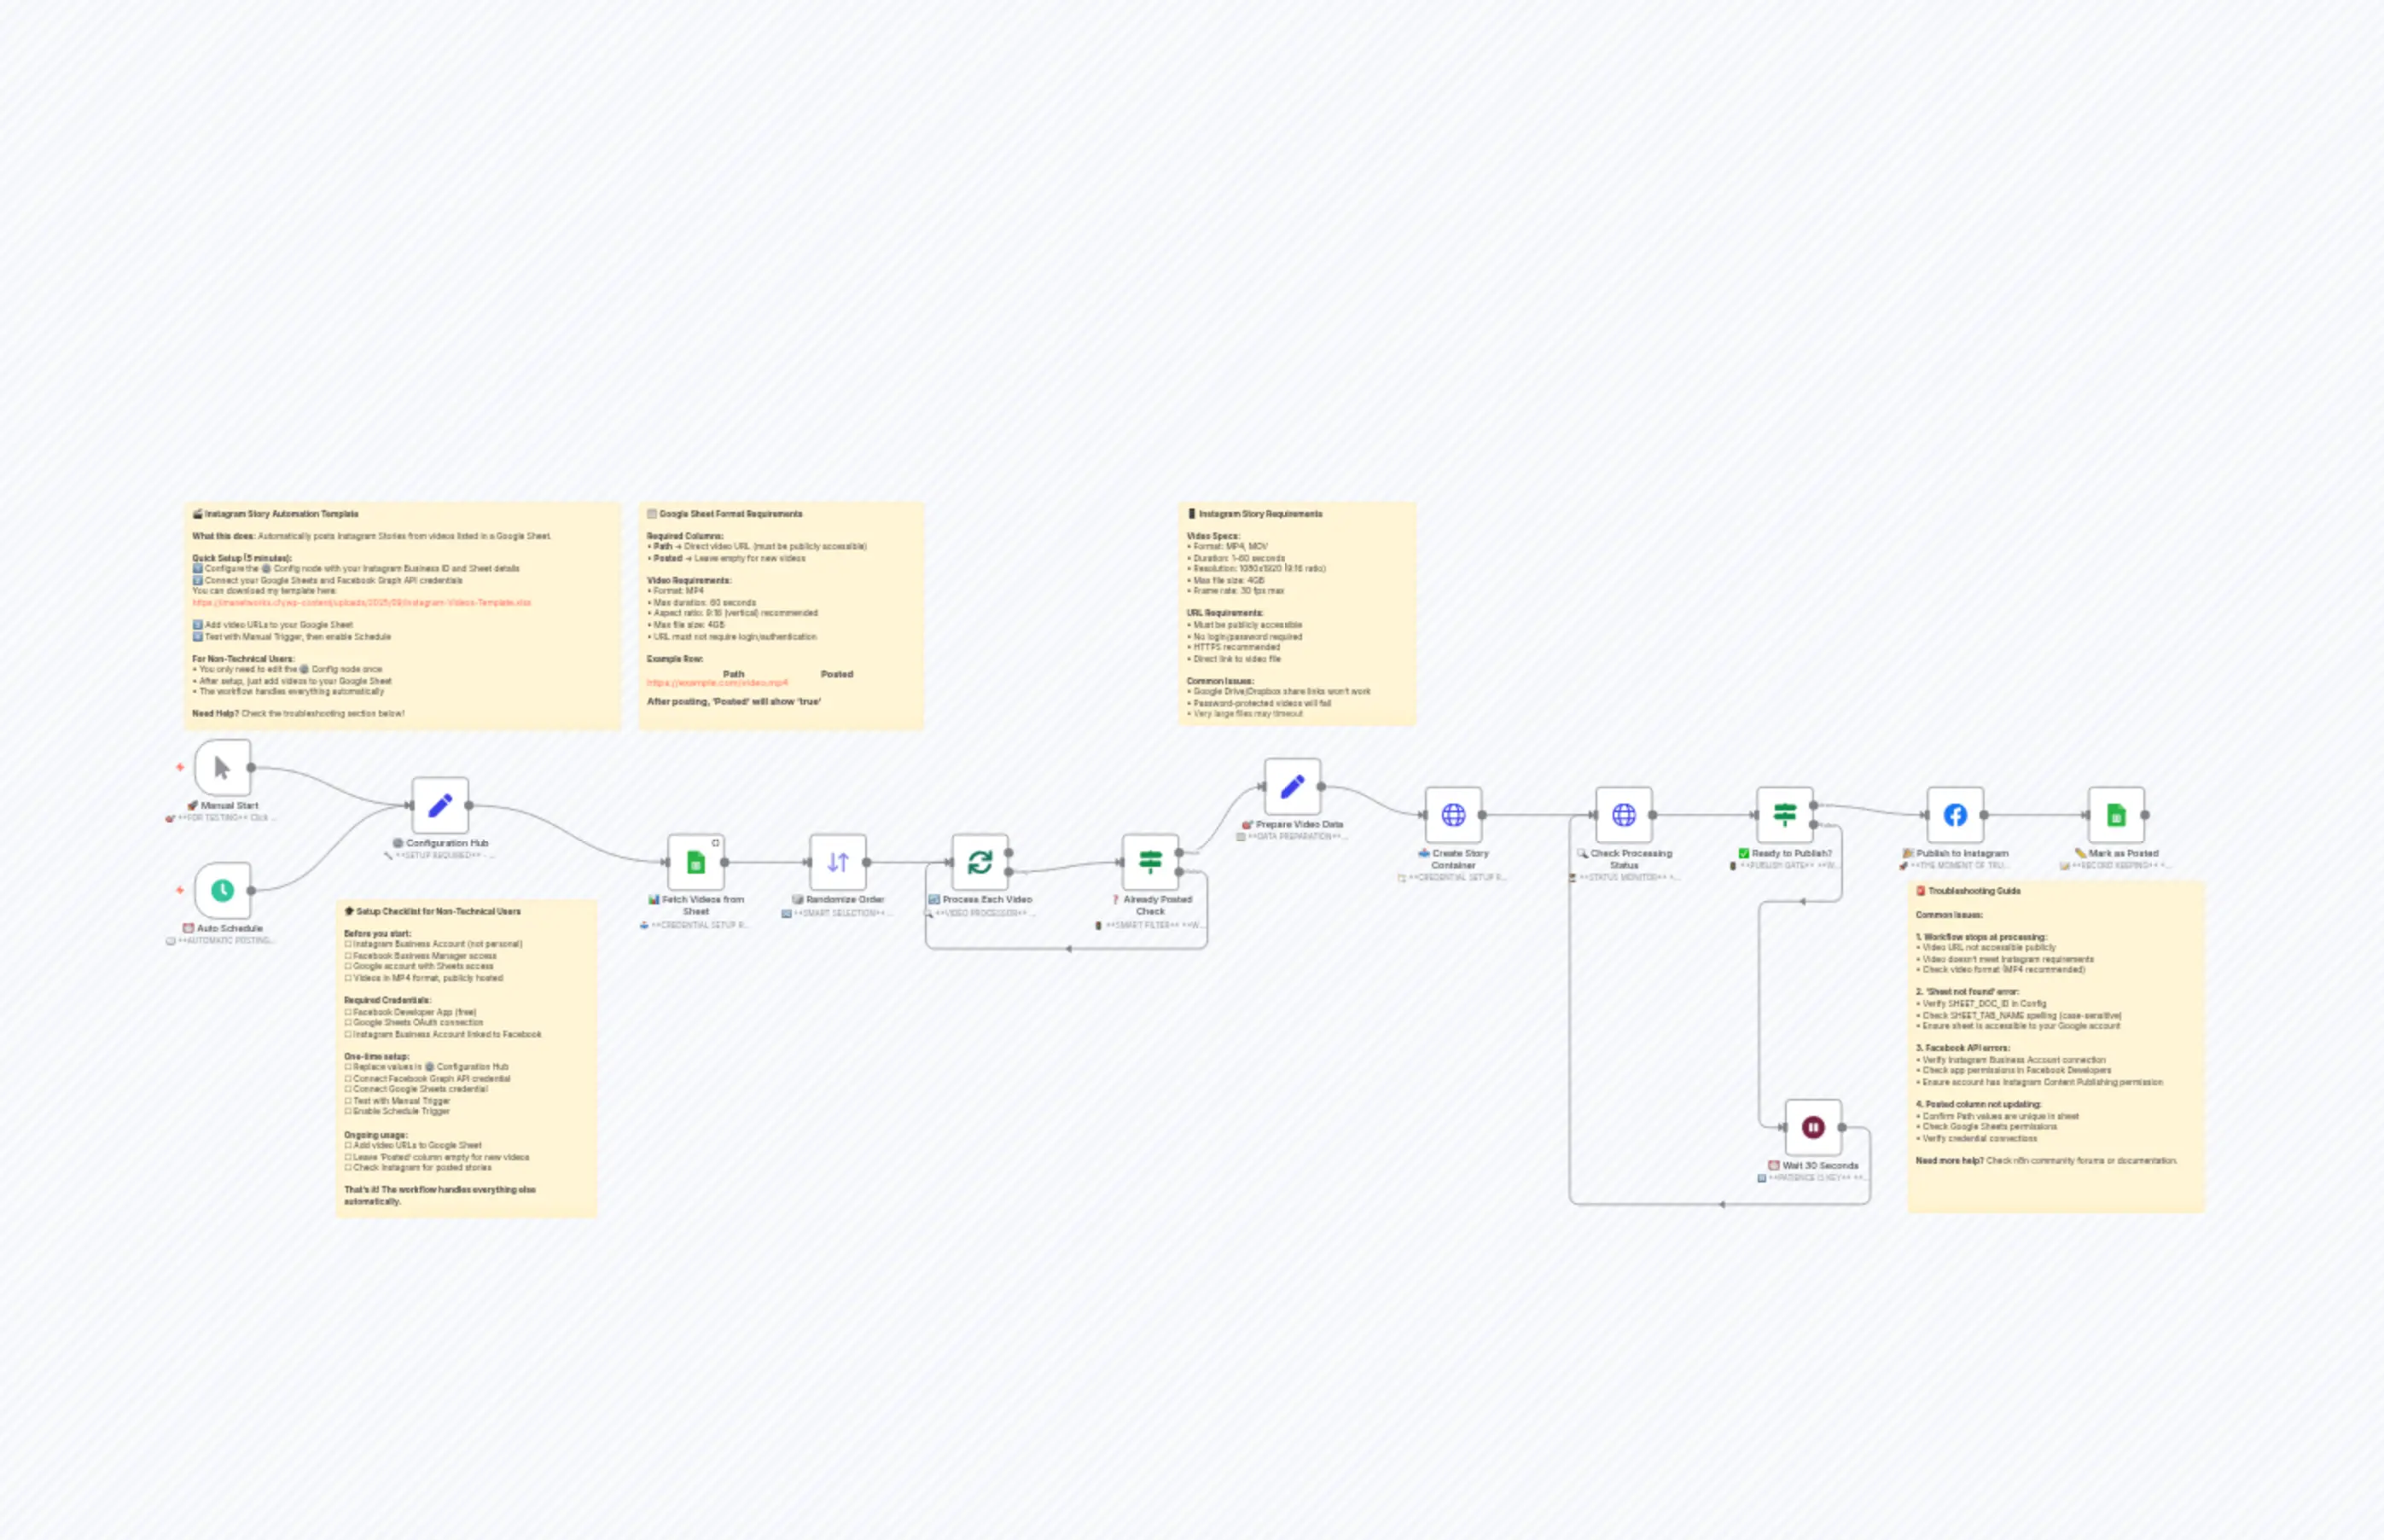Tick the Add video URLs to Google Sheet checkbox

pos(347,1145)
